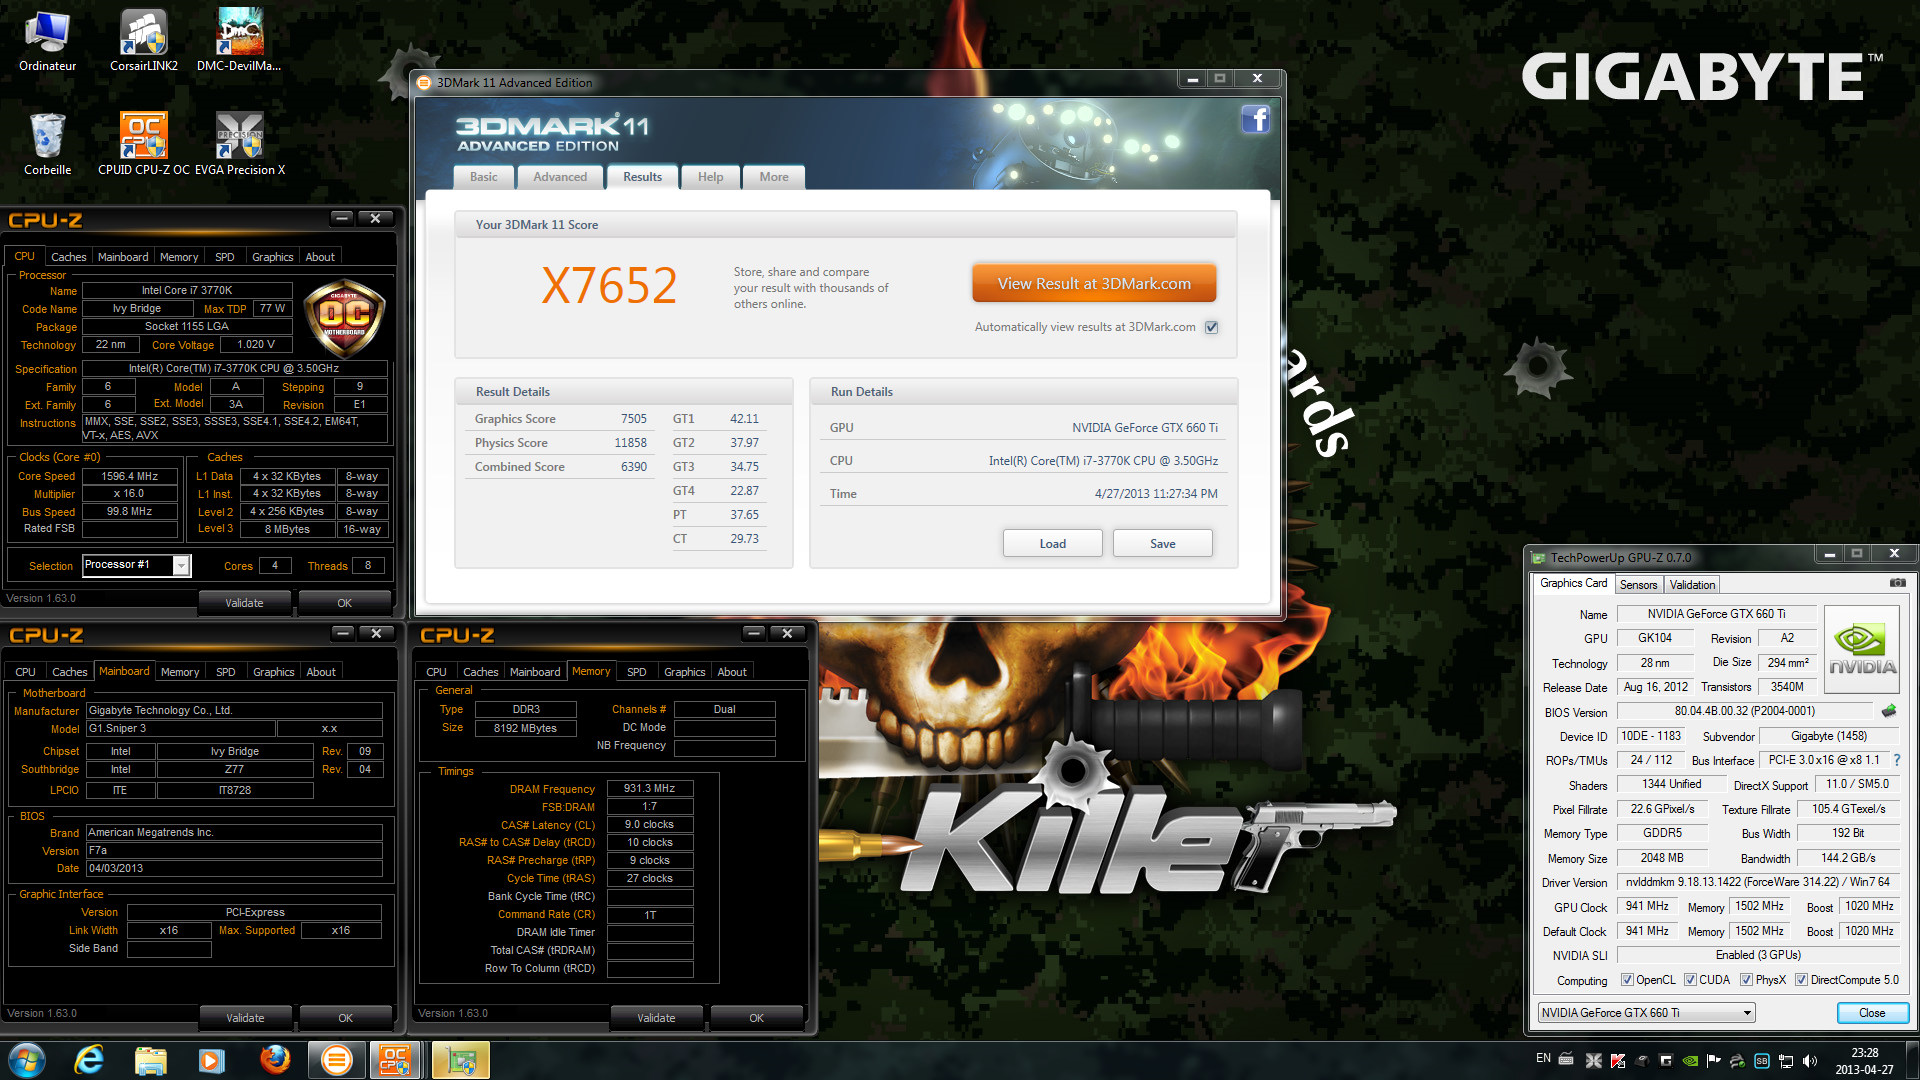Viewport: 1920px width, 1080px height.
Task: Open the Help tab in 3DMark 11
Action: pyautogui.click(x=710, y=177)
